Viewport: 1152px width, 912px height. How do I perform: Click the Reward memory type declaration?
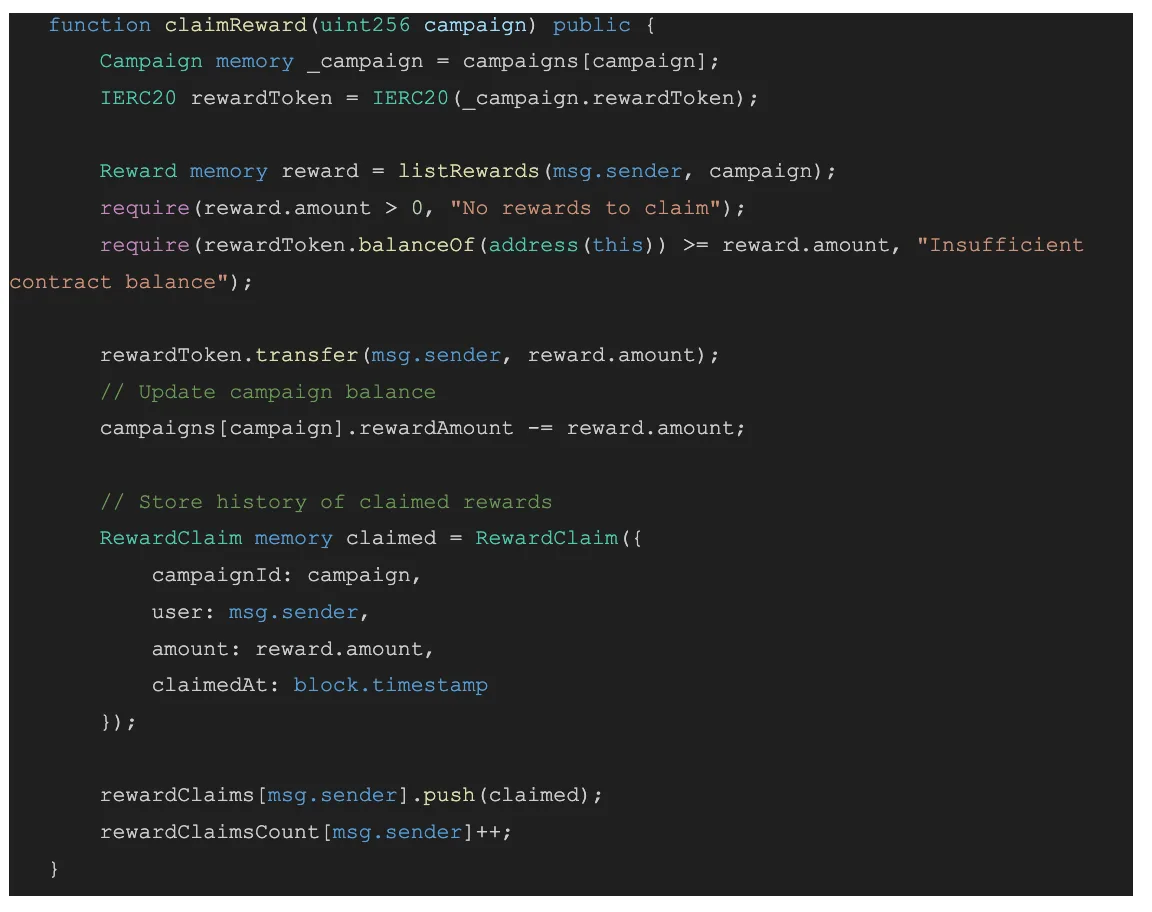click(184, 171)
